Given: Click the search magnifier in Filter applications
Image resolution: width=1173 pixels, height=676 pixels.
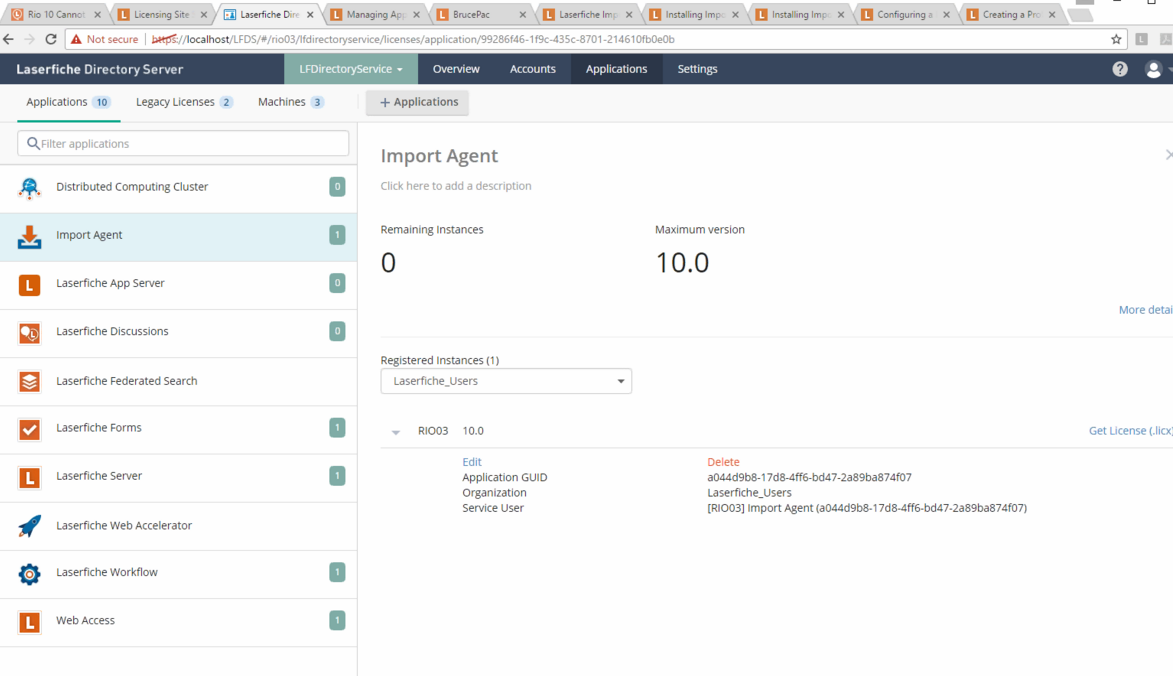Looking at the screenshot, I should click(x=33, y=143).
